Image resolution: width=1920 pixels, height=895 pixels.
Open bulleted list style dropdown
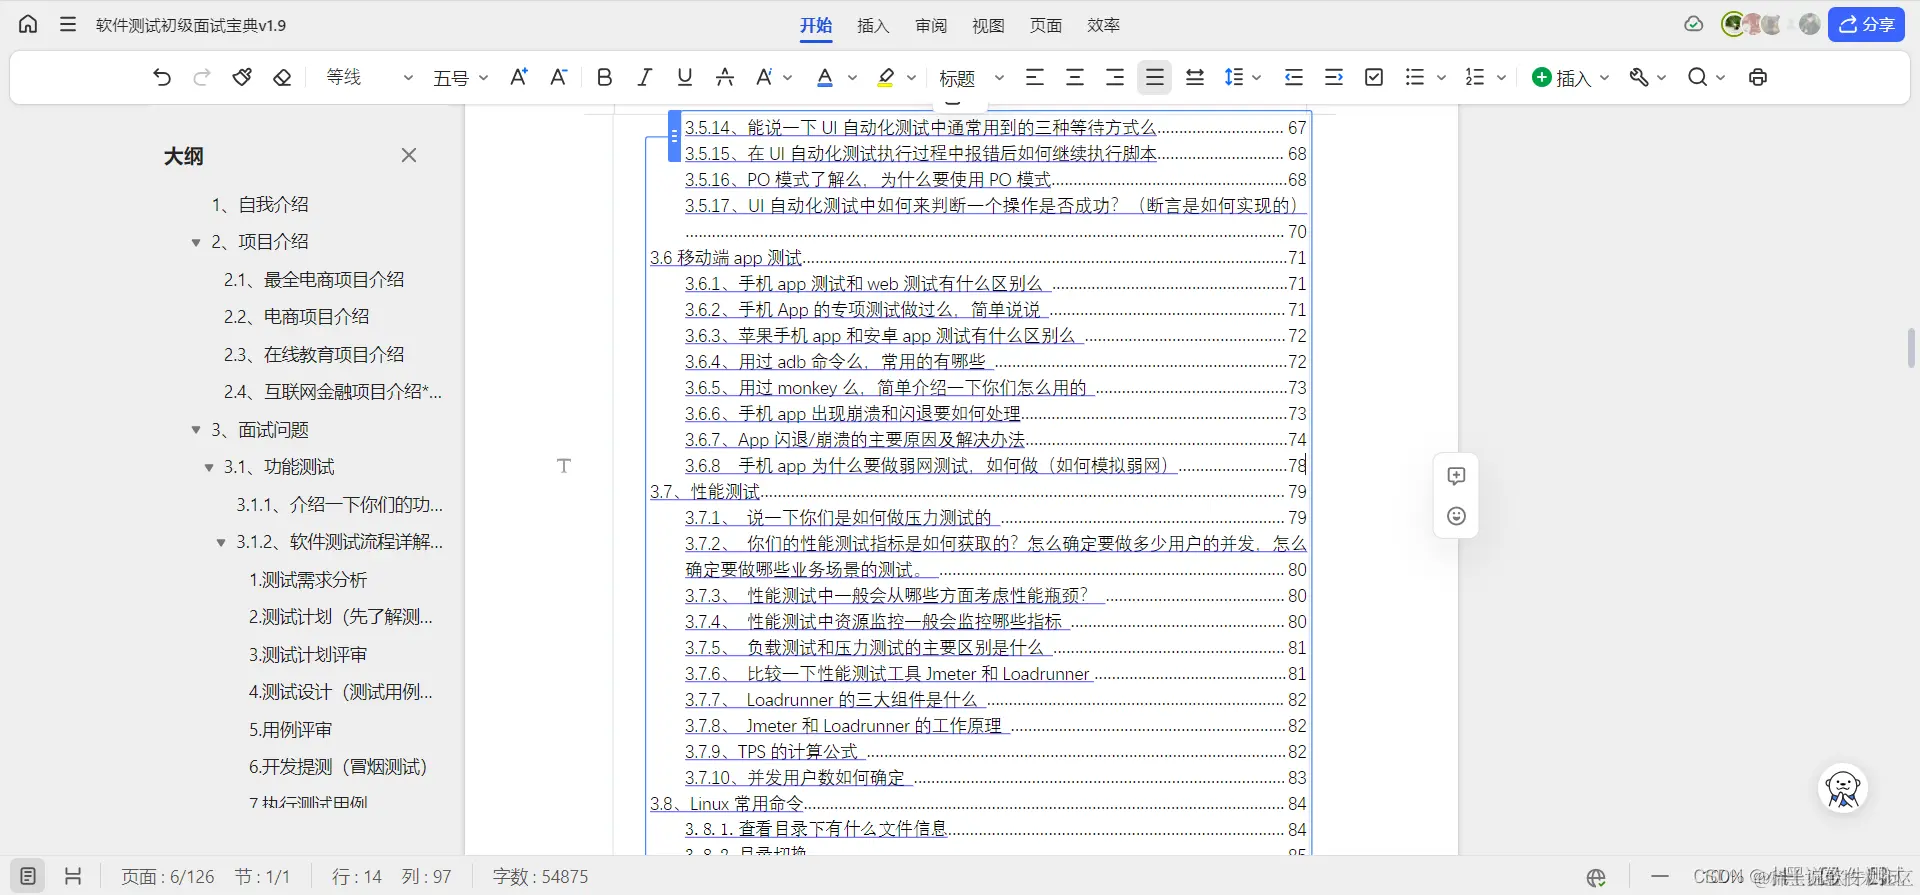point(1441,77)
